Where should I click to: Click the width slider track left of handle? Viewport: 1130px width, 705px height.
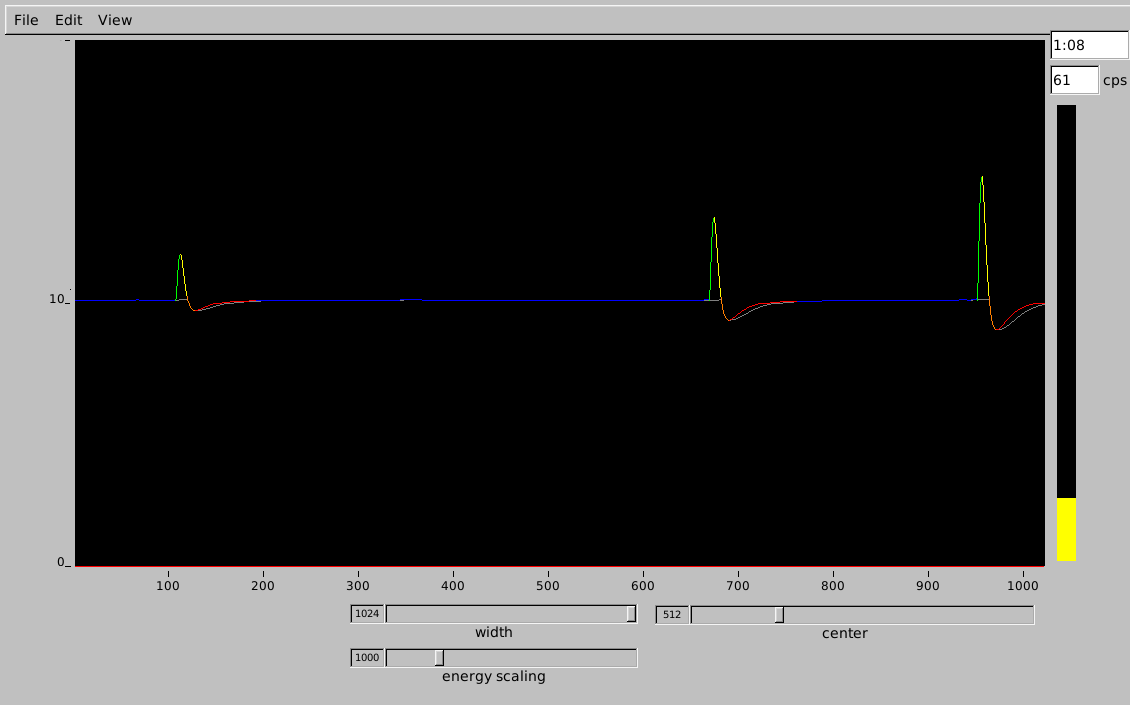[x=500, y=614]
